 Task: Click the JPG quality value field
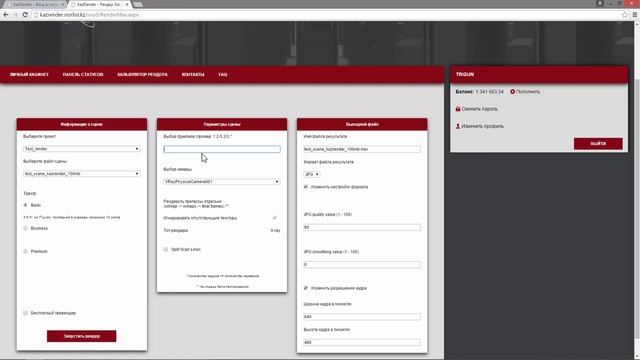click(362, 227)
